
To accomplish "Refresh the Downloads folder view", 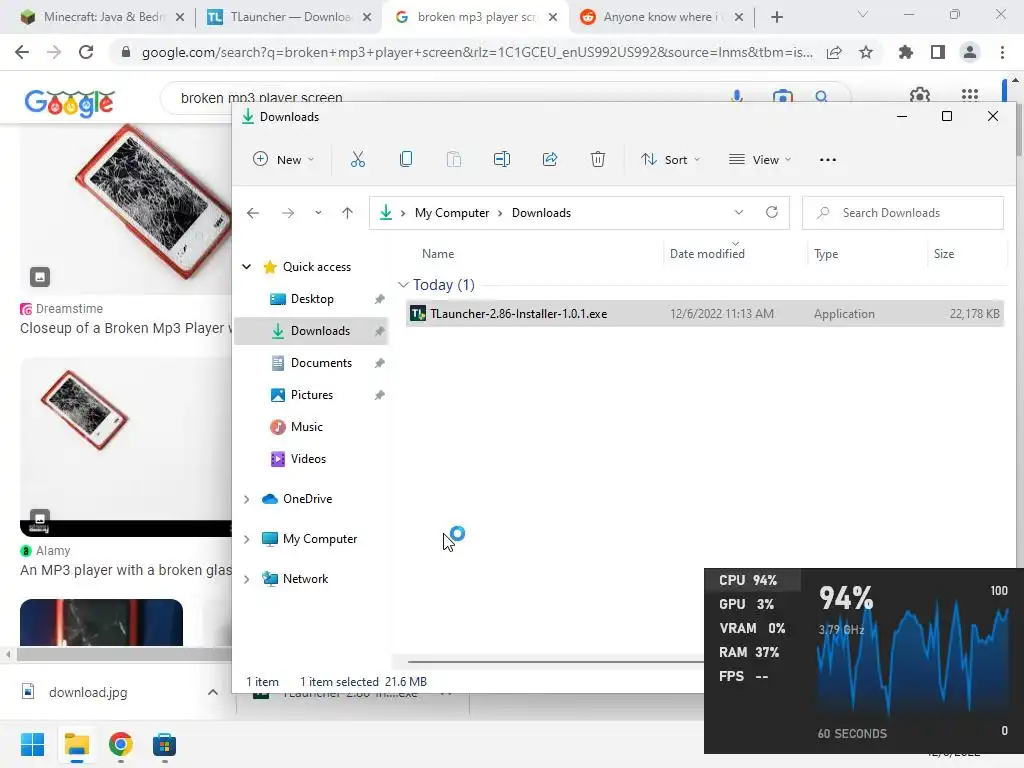I will pyautogui.click(x=772, y=212).
